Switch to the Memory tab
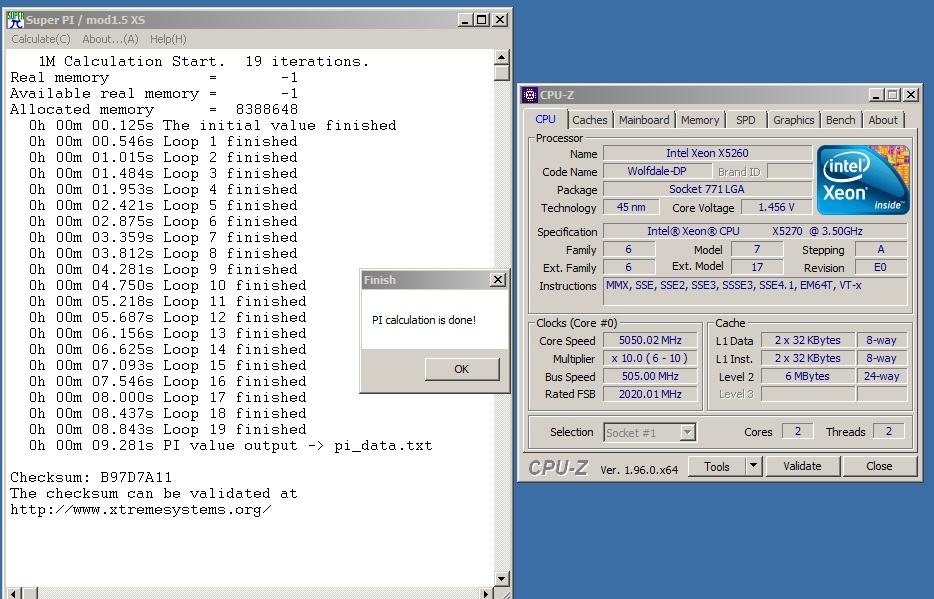 point(700,120)
